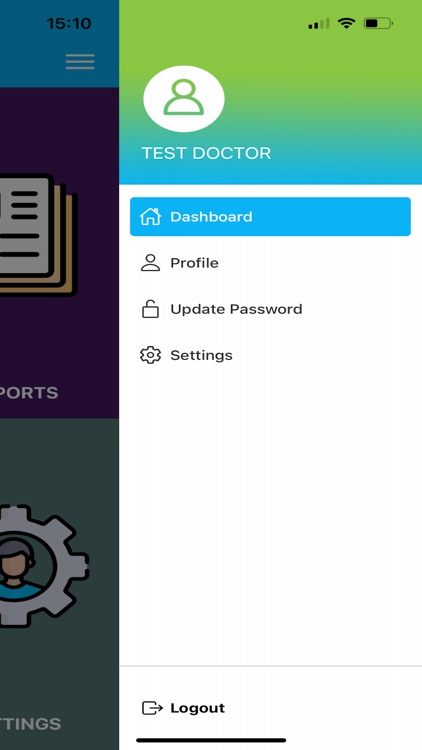Tap the hamburger menu icon
This screenshot has height=750, width=422.
[80, 62]
